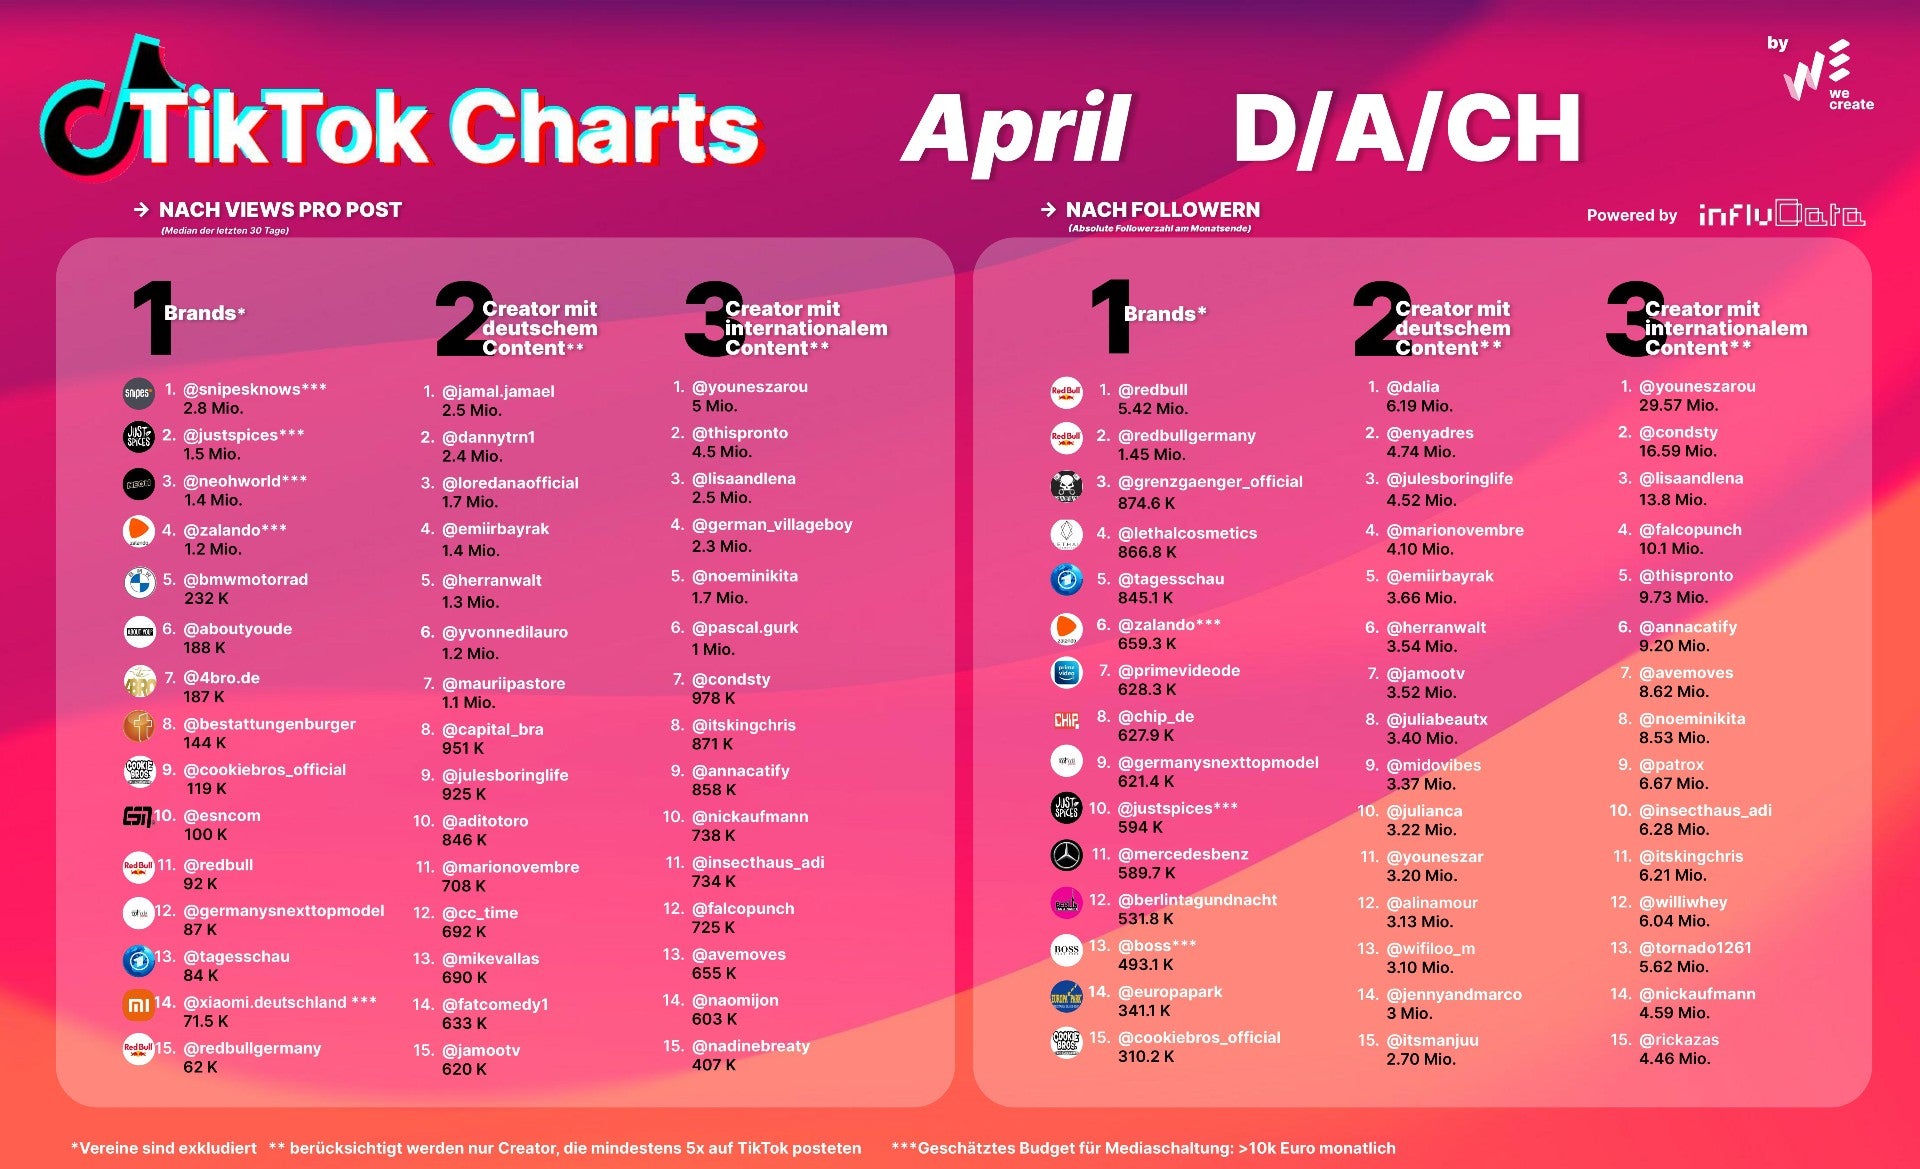Click the Europapark logo icon
The image size is (1920, 1169).
point(1067,996)
